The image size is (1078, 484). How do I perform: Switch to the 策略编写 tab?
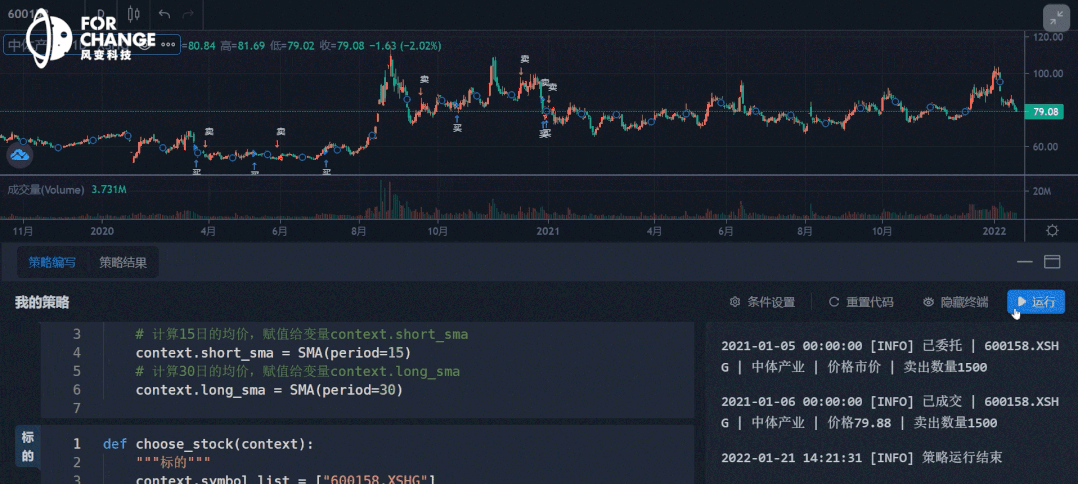click(52, 262)
